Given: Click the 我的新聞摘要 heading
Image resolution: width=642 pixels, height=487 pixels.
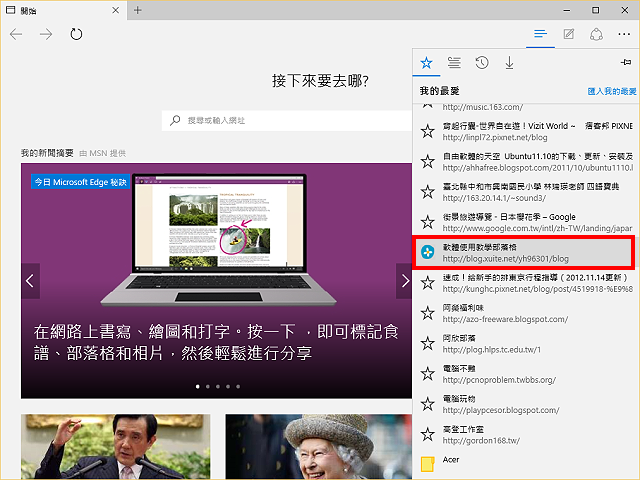Looking at the screenshot, I should [47, 153].
